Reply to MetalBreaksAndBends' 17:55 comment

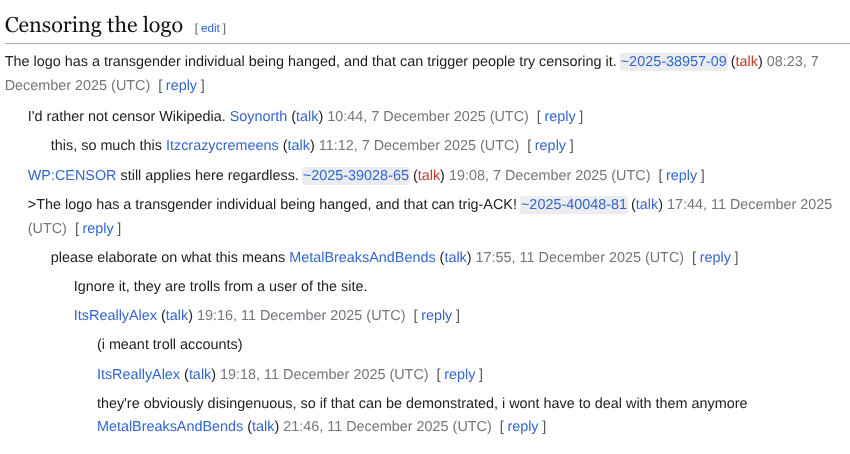click(x=715, y=257)
